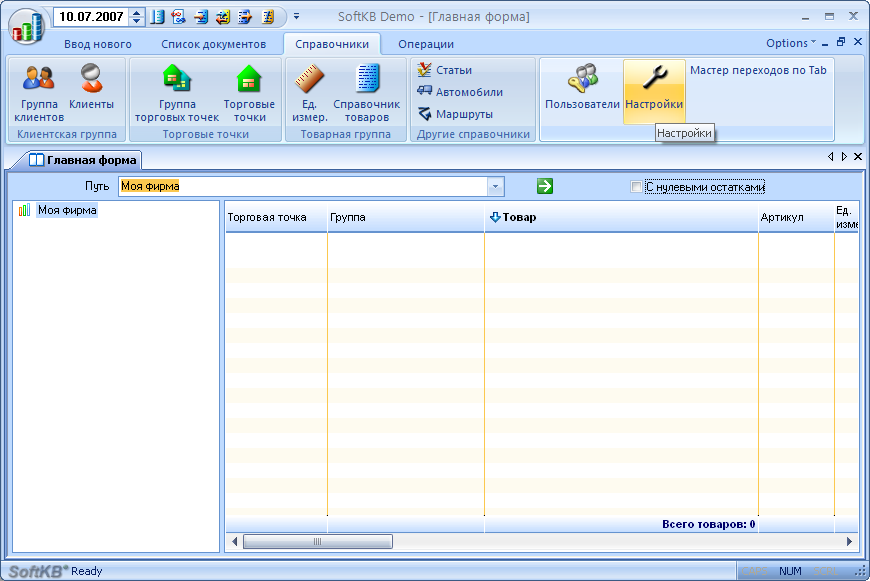Click the yellow sheet with zigzag line icon
The height and width of the screenshot is (581, 870).
click(268, 17)
